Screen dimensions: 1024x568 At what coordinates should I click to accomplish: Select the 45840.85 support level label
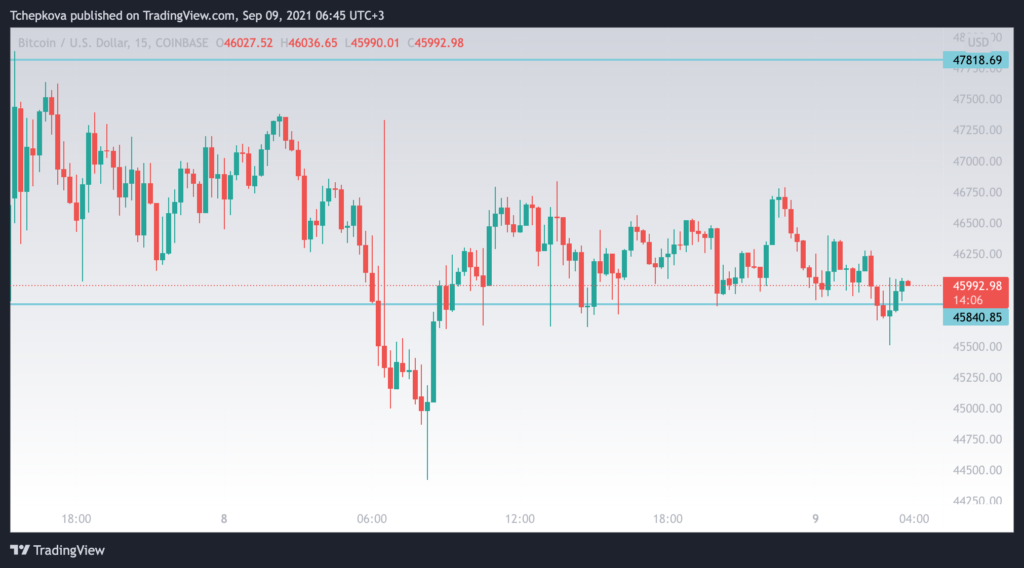pyautogui.click(x=976, y=317)
